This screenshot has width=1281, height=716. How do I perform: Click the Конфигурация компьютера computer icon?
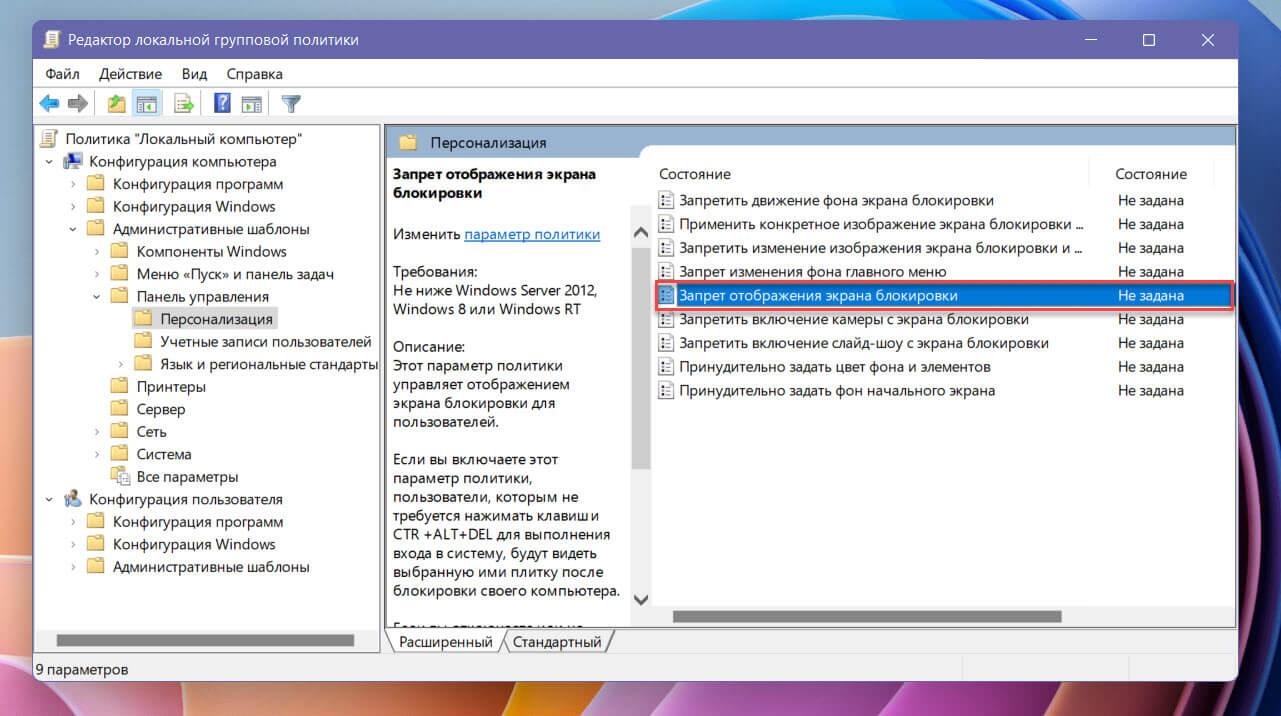coord(73,162)
